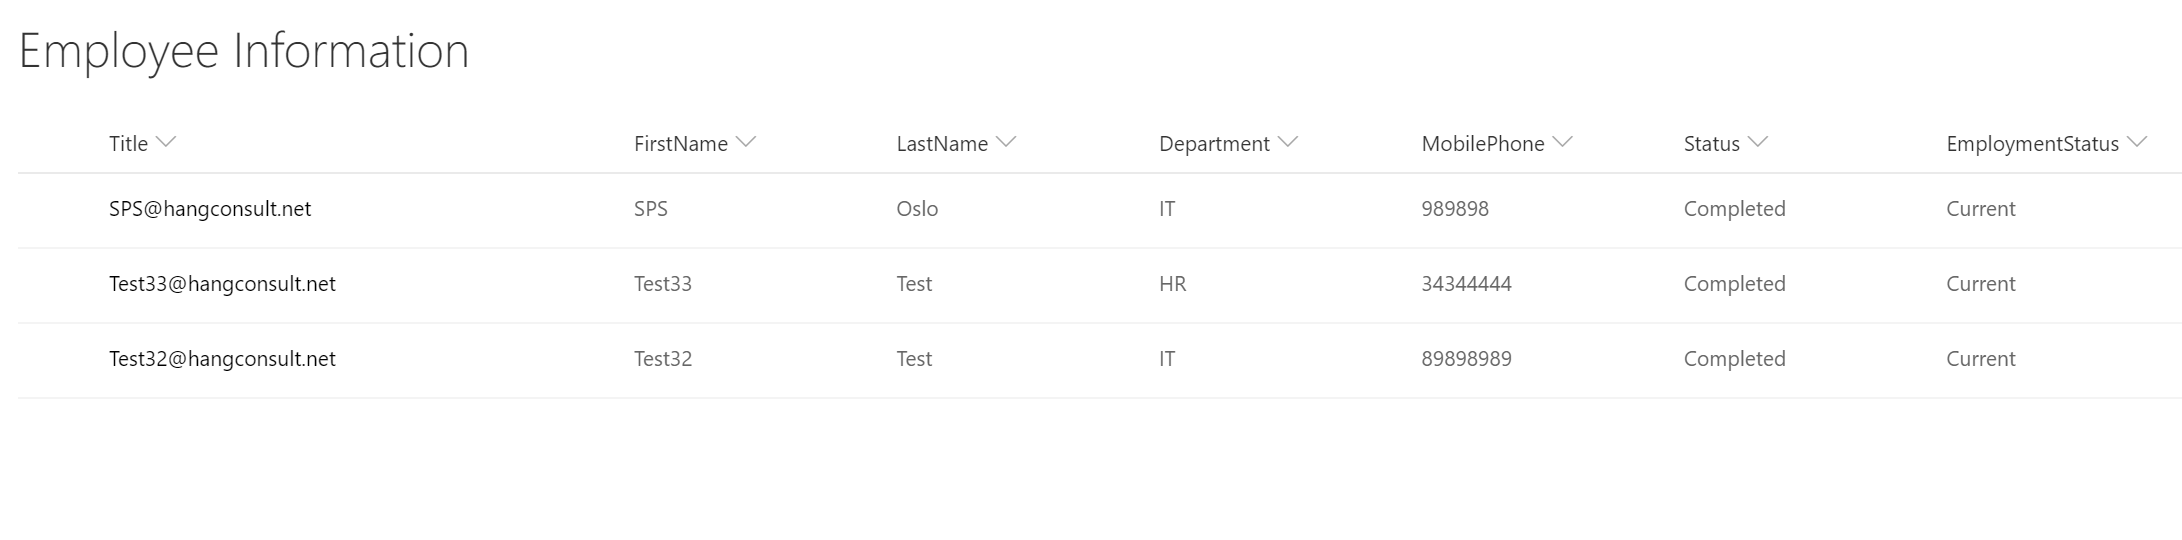Select the Test32 first name cell

pos(663,359)
